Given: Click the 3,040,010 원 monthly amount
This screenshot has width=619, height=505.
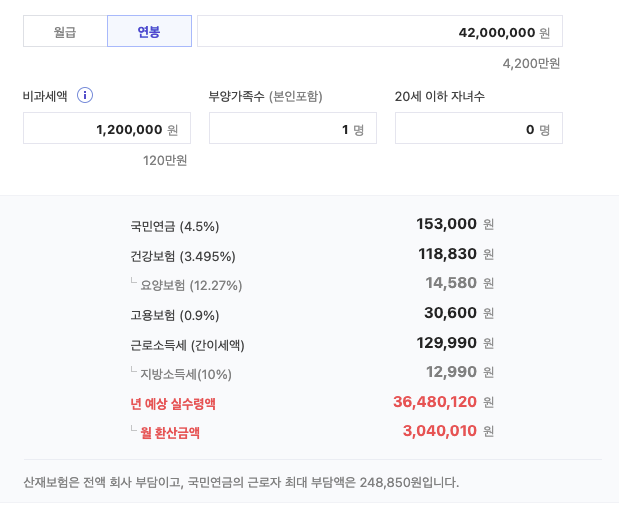Looking at the screenshot, I should coord(448,431).
